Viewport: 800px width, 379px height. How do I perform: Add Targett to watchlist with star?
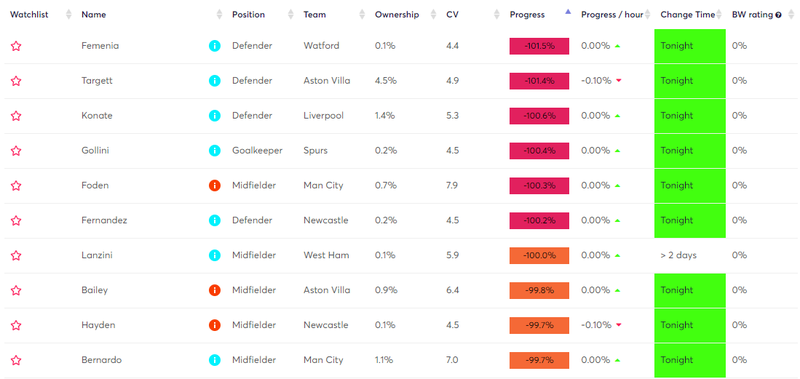(16, 81)
